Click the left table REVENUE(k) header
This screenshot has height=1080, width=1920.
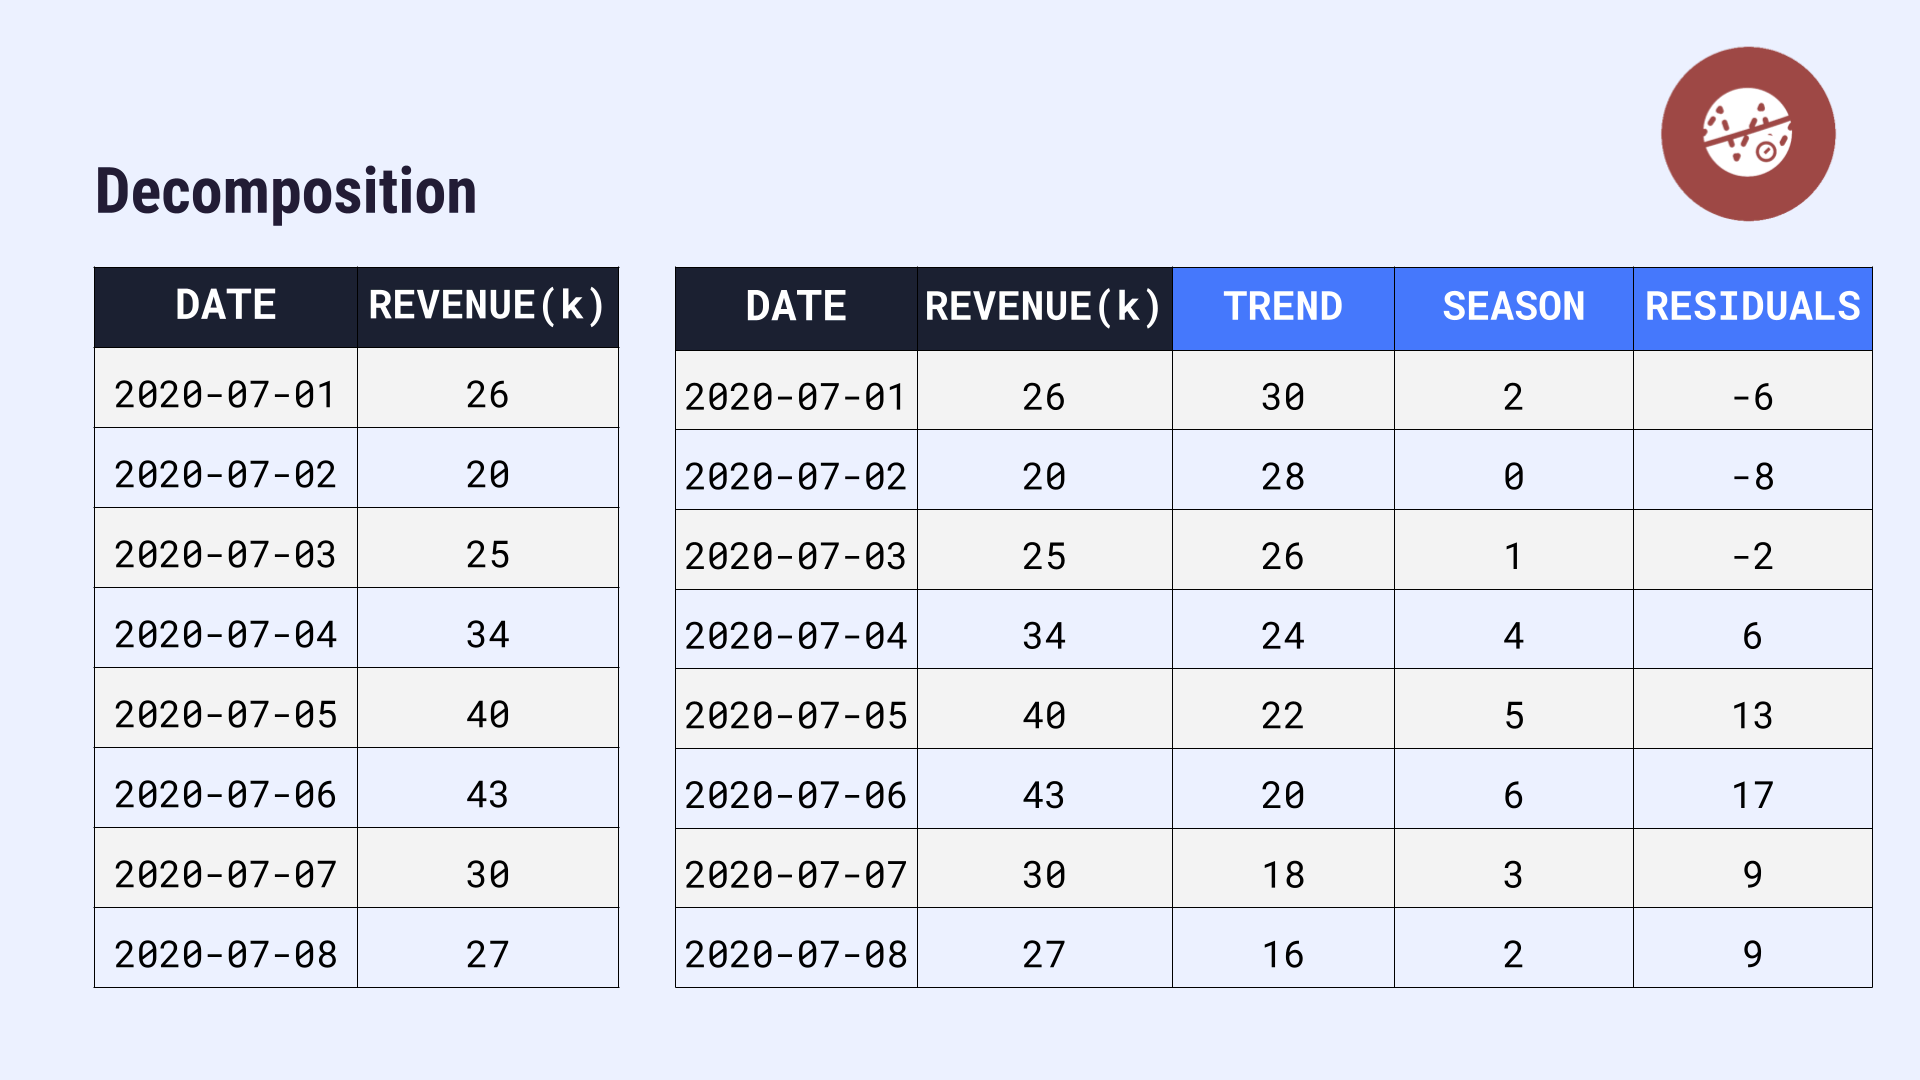(487, 306)
